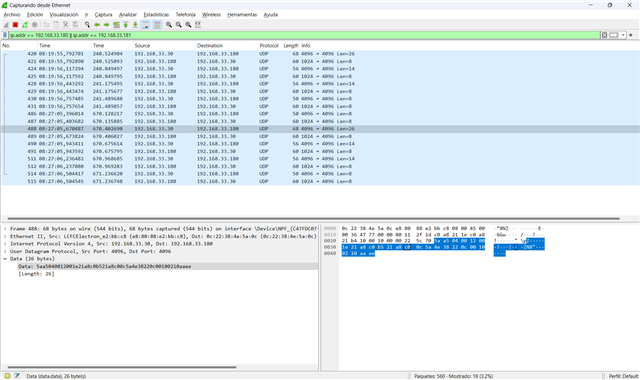
Task: Select packet 431 row in list
Action: coord(320,106)
